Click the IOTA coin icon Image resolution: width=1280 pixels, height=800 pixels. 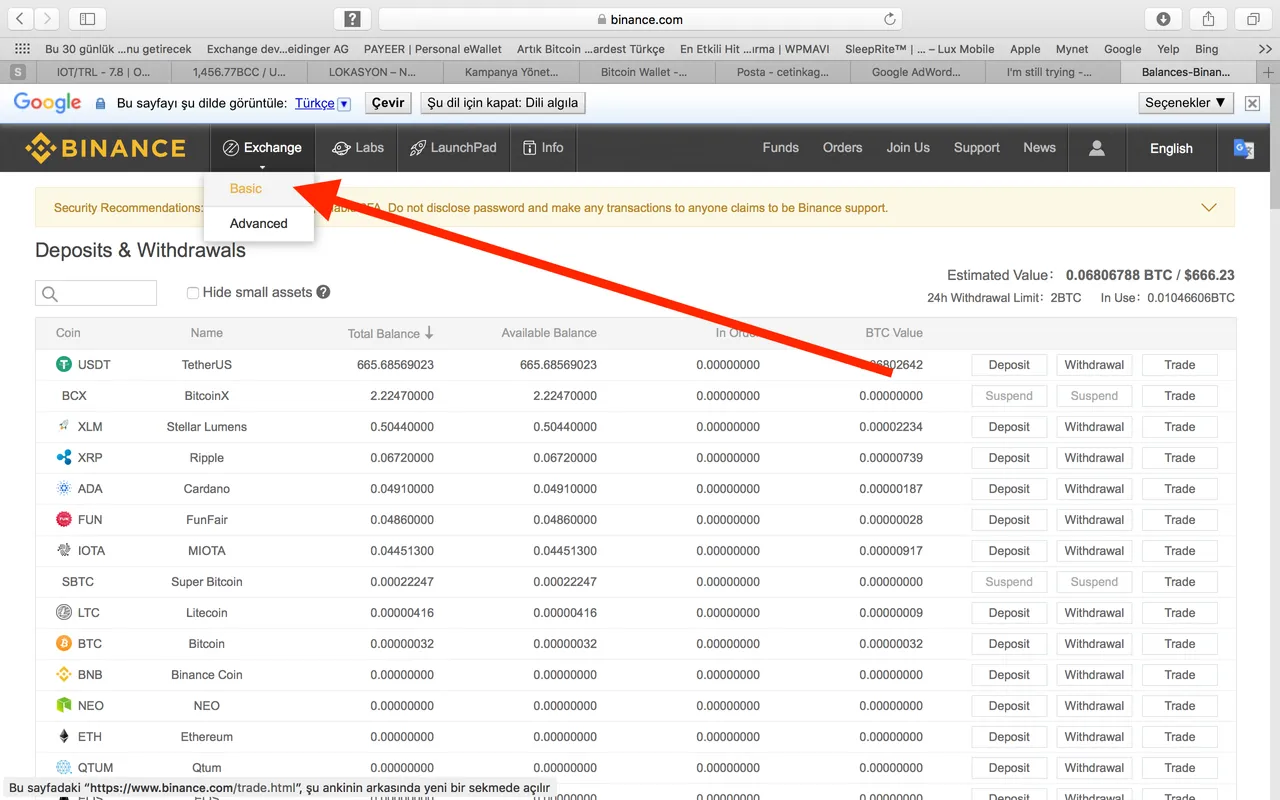tap(64, 551)
